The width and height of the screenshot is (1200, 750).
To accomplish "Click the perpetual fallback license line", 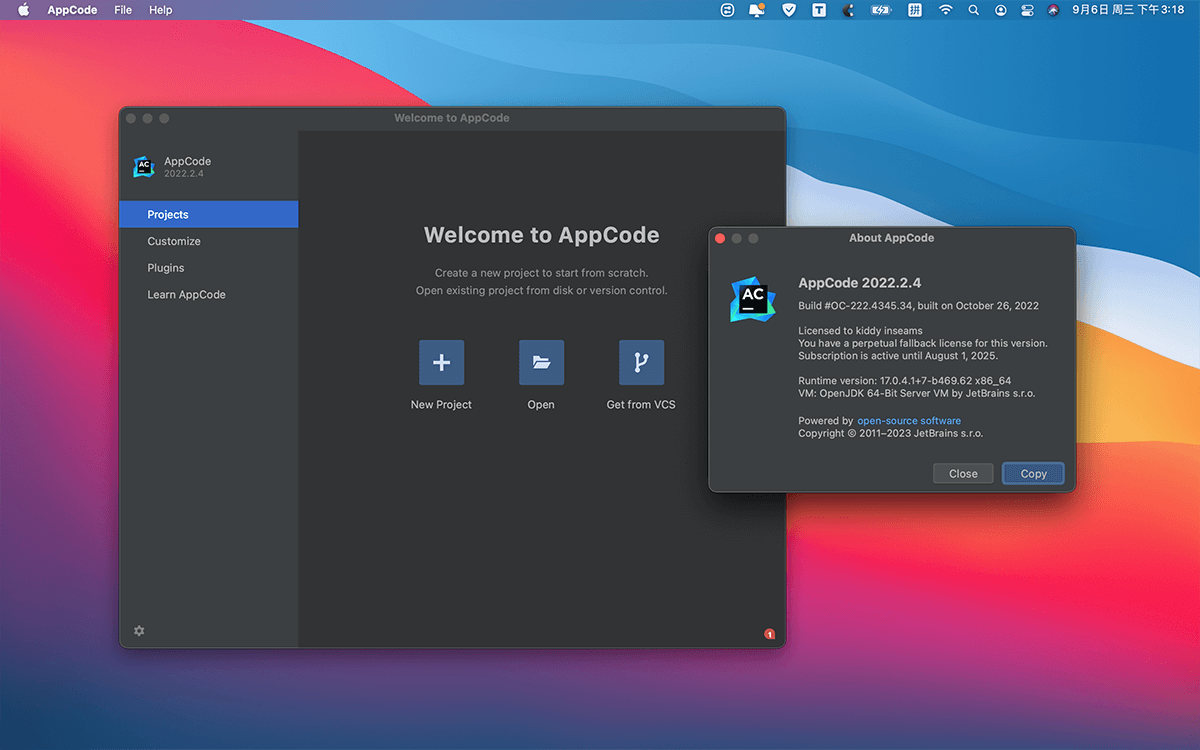I will [x=923, y=343].
